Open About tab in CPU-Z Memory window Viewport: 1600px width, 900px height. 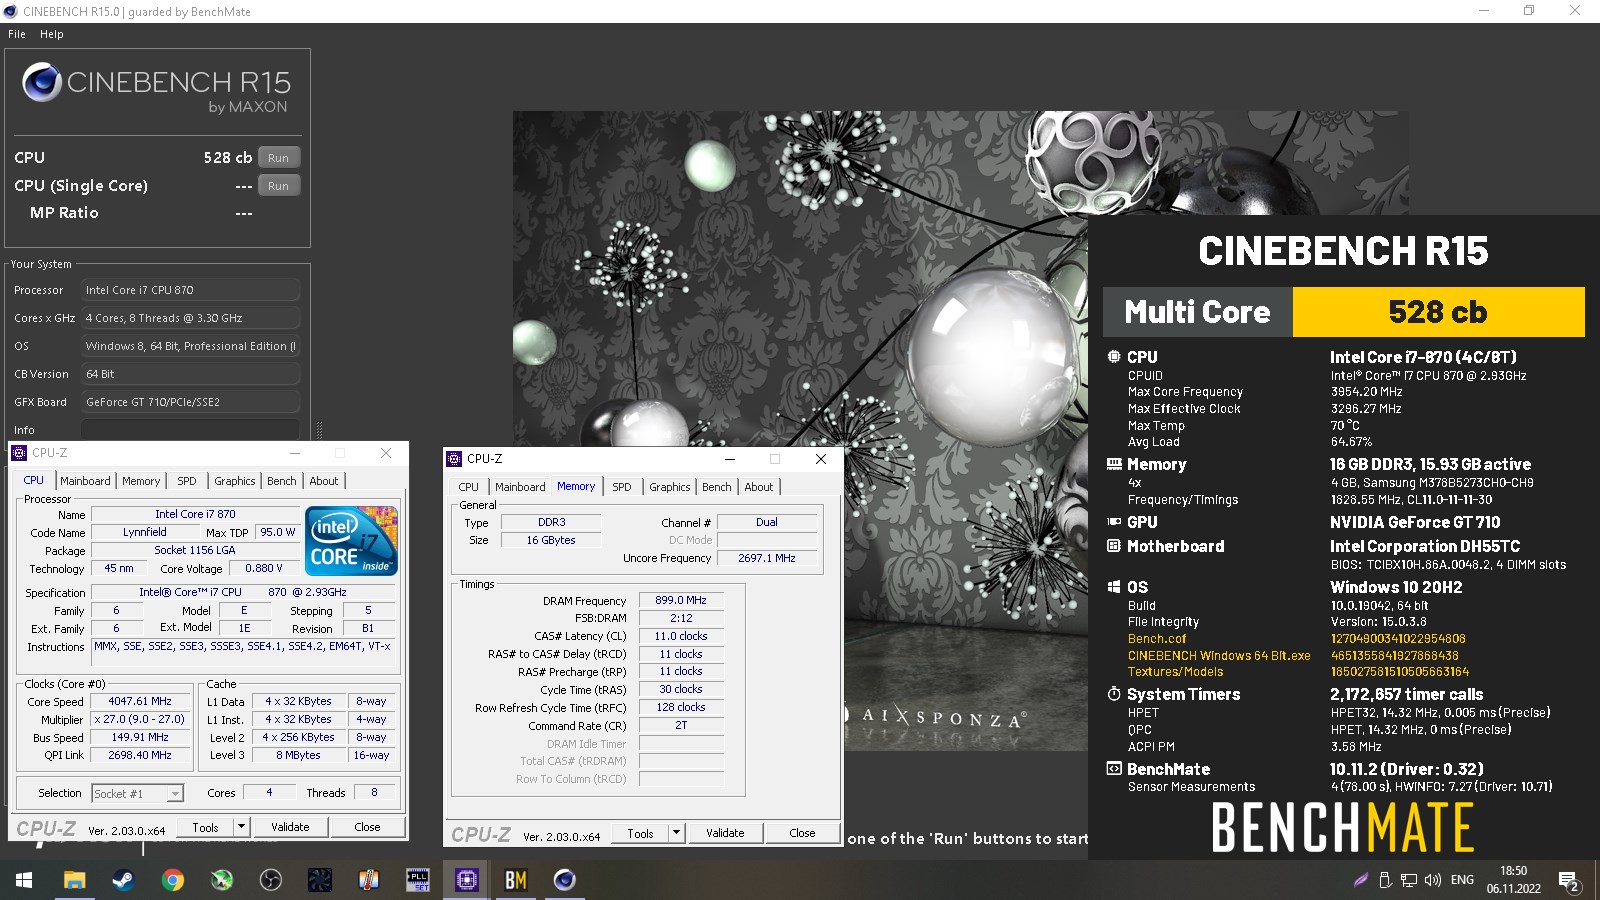[x=759, y=487]
